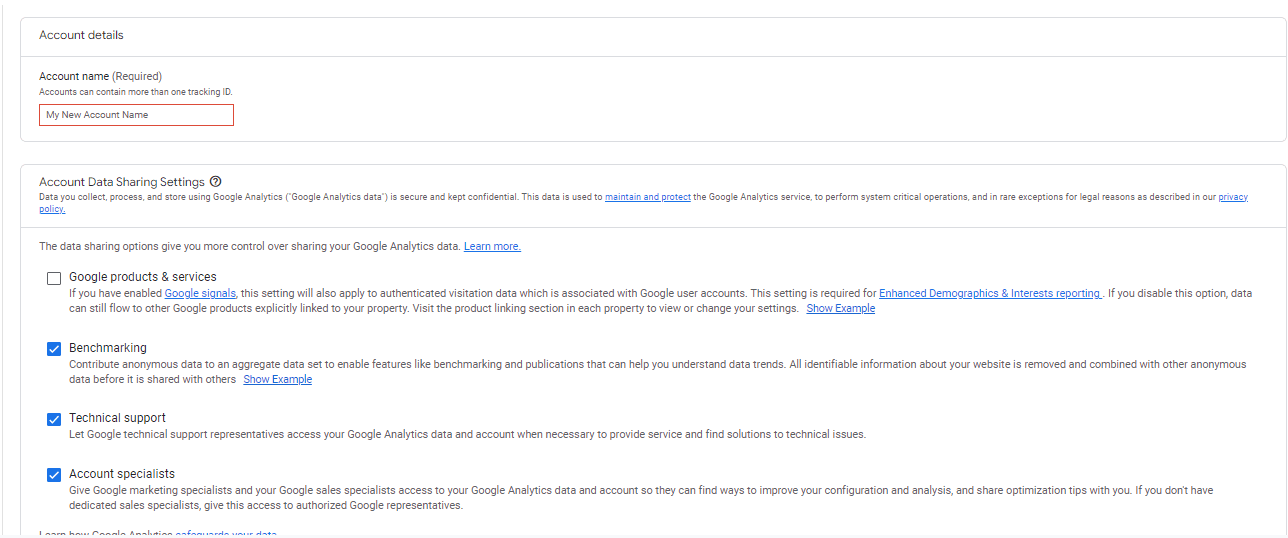The image size is (1288, 538).
Task: Open the privacy policy link
Action: tap(1233, 197)
